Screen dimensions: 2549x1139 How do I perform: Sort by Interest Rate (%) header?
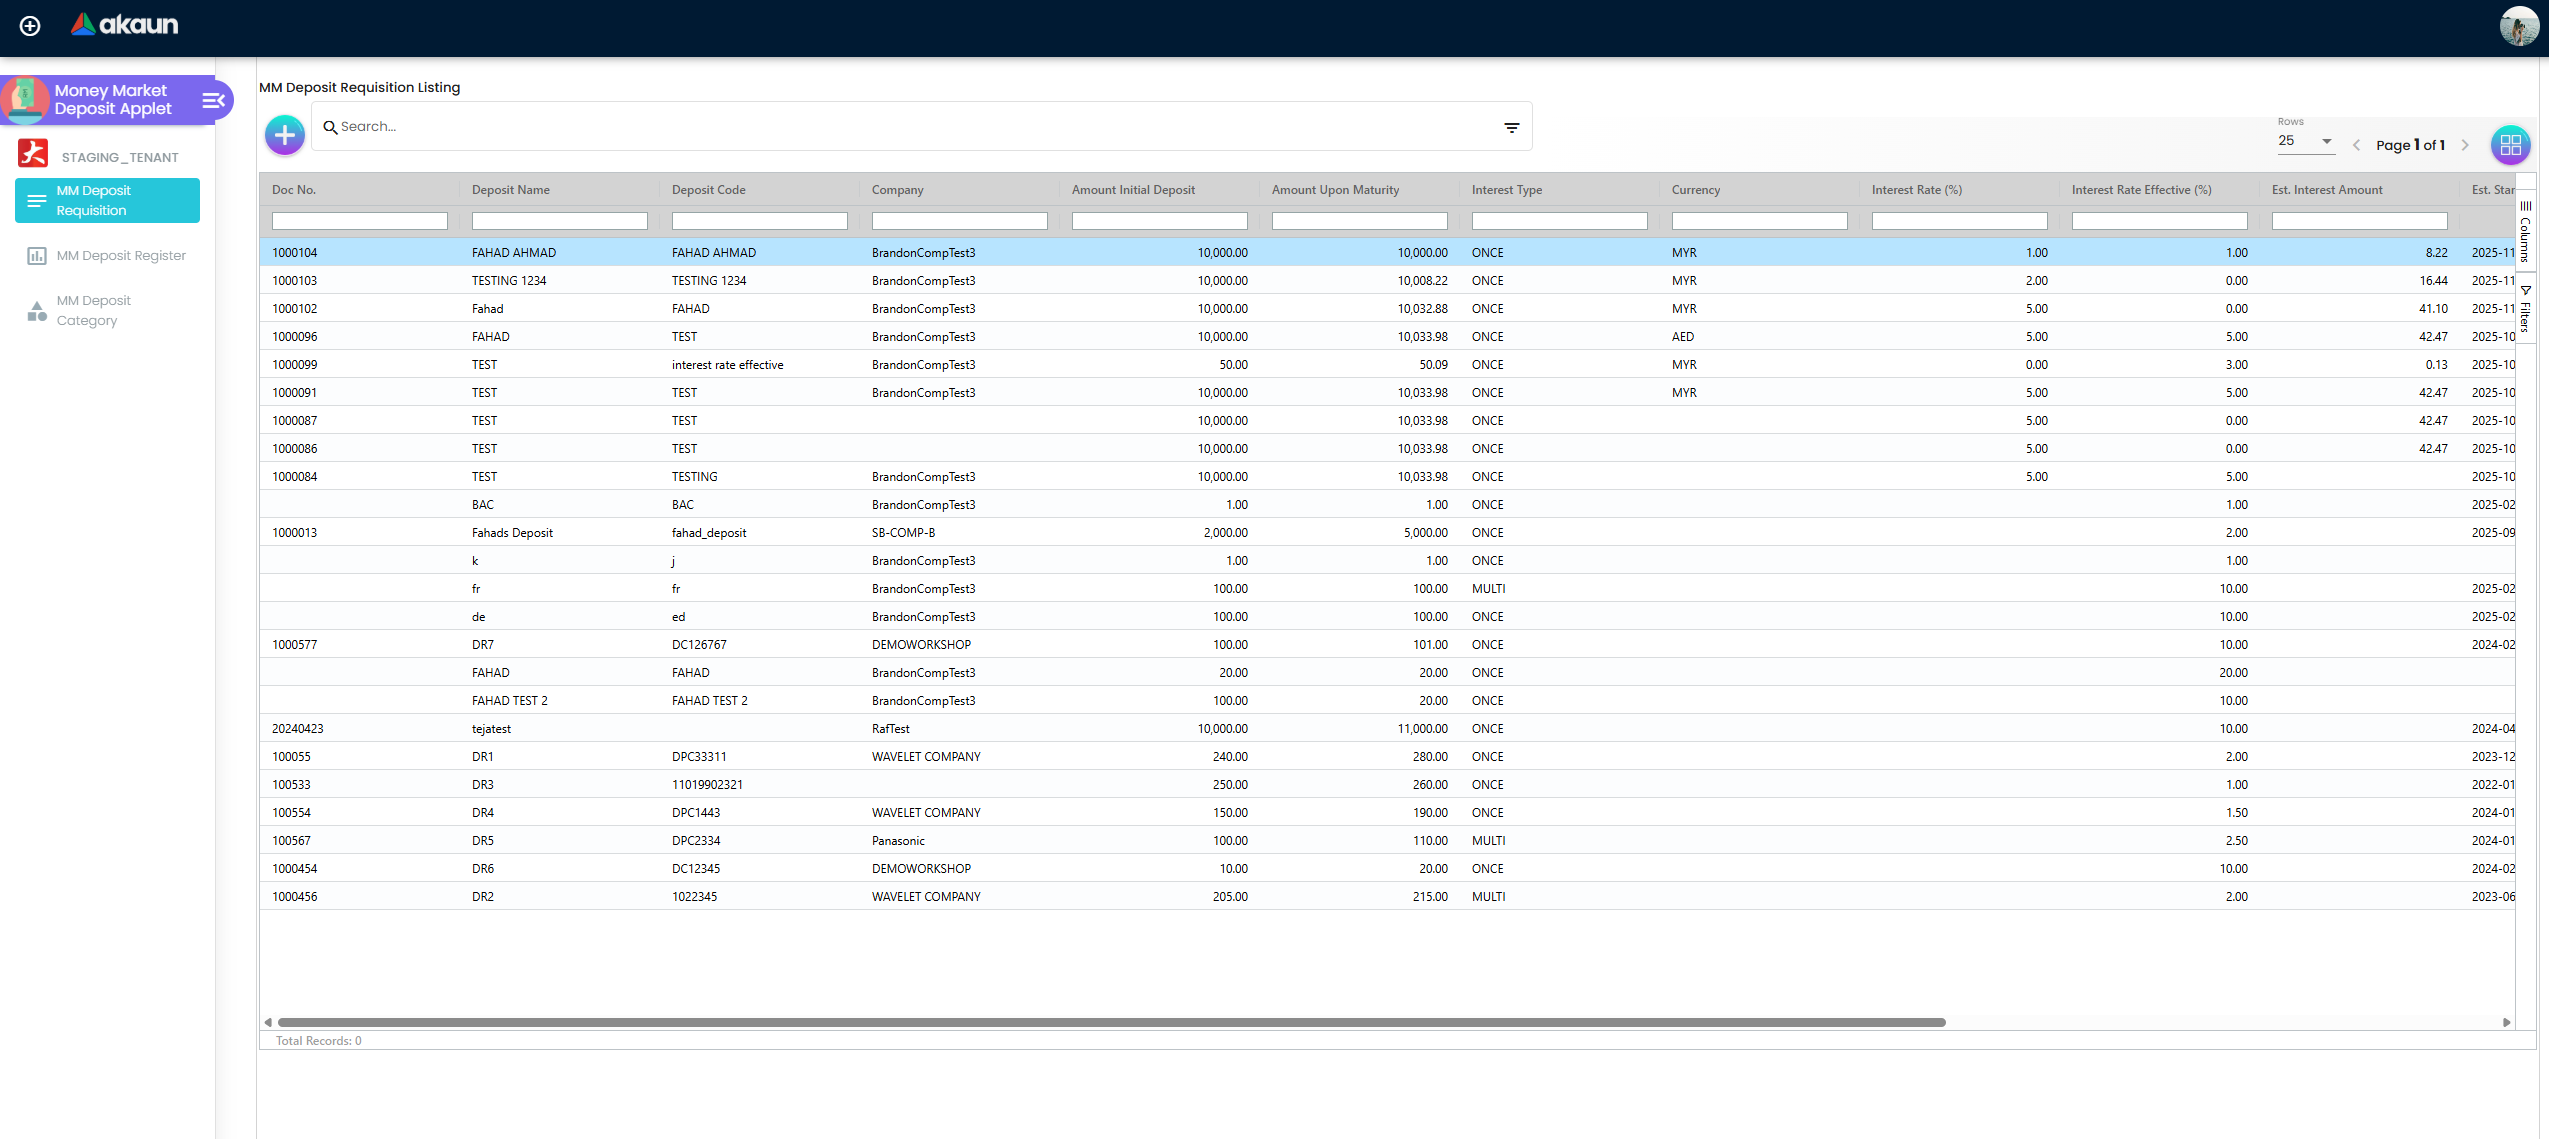[x=1917, y=190]
